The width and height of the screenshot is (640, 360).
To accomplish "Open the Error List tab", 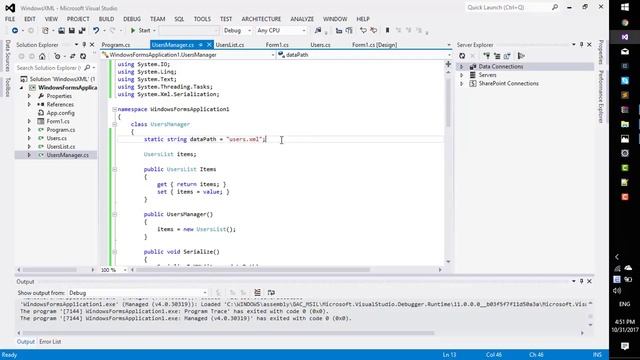I will tap(50, 342).
